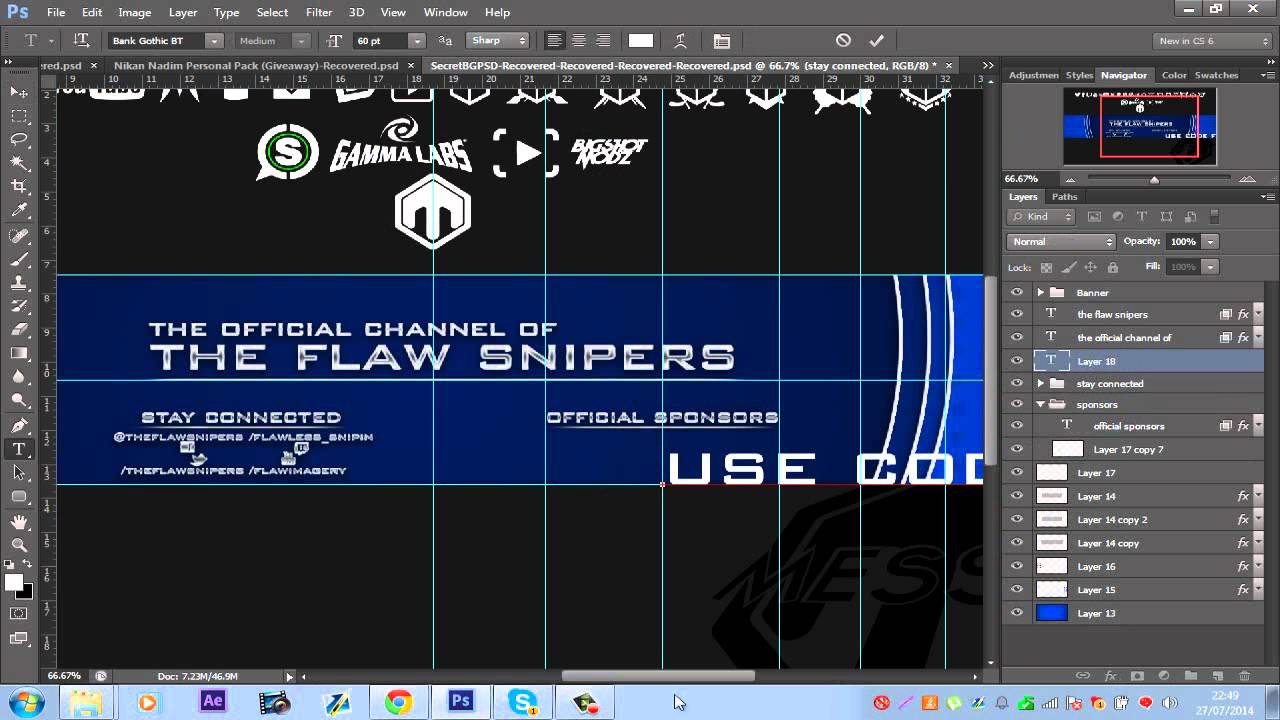Select the Brush tool

[19, 259]
